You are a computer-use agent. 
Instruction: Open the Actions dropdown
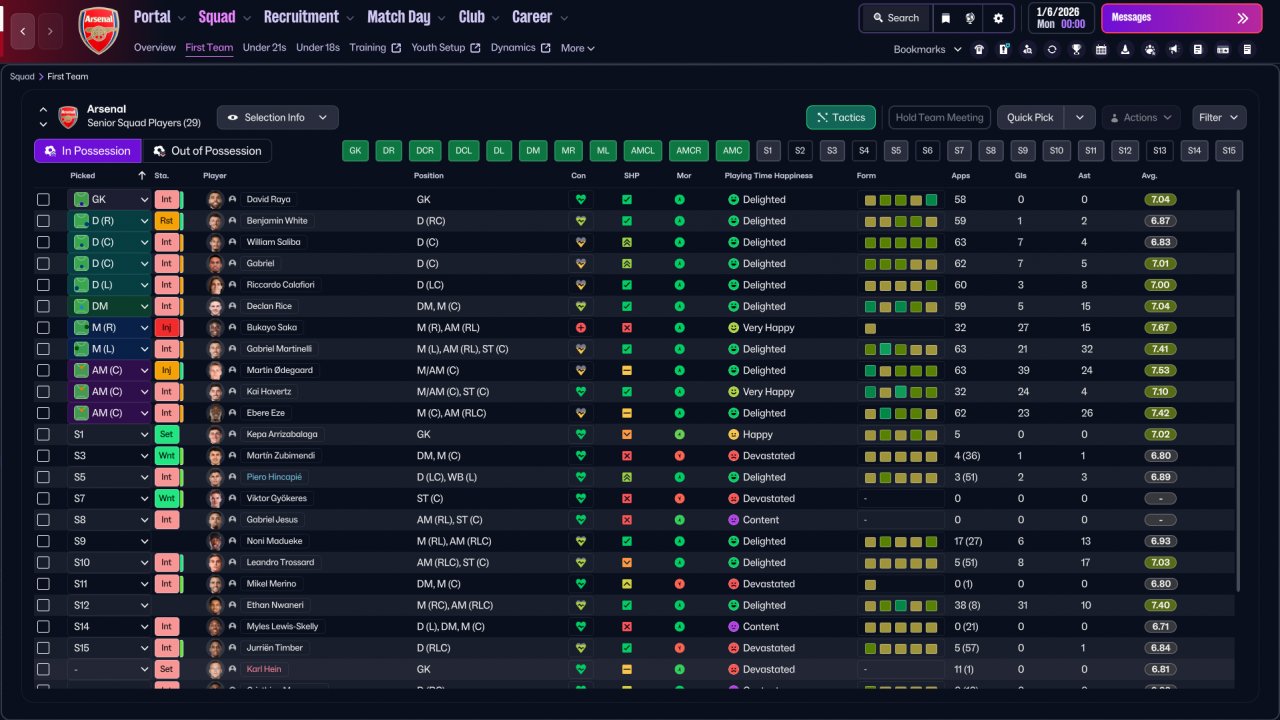1141,118
